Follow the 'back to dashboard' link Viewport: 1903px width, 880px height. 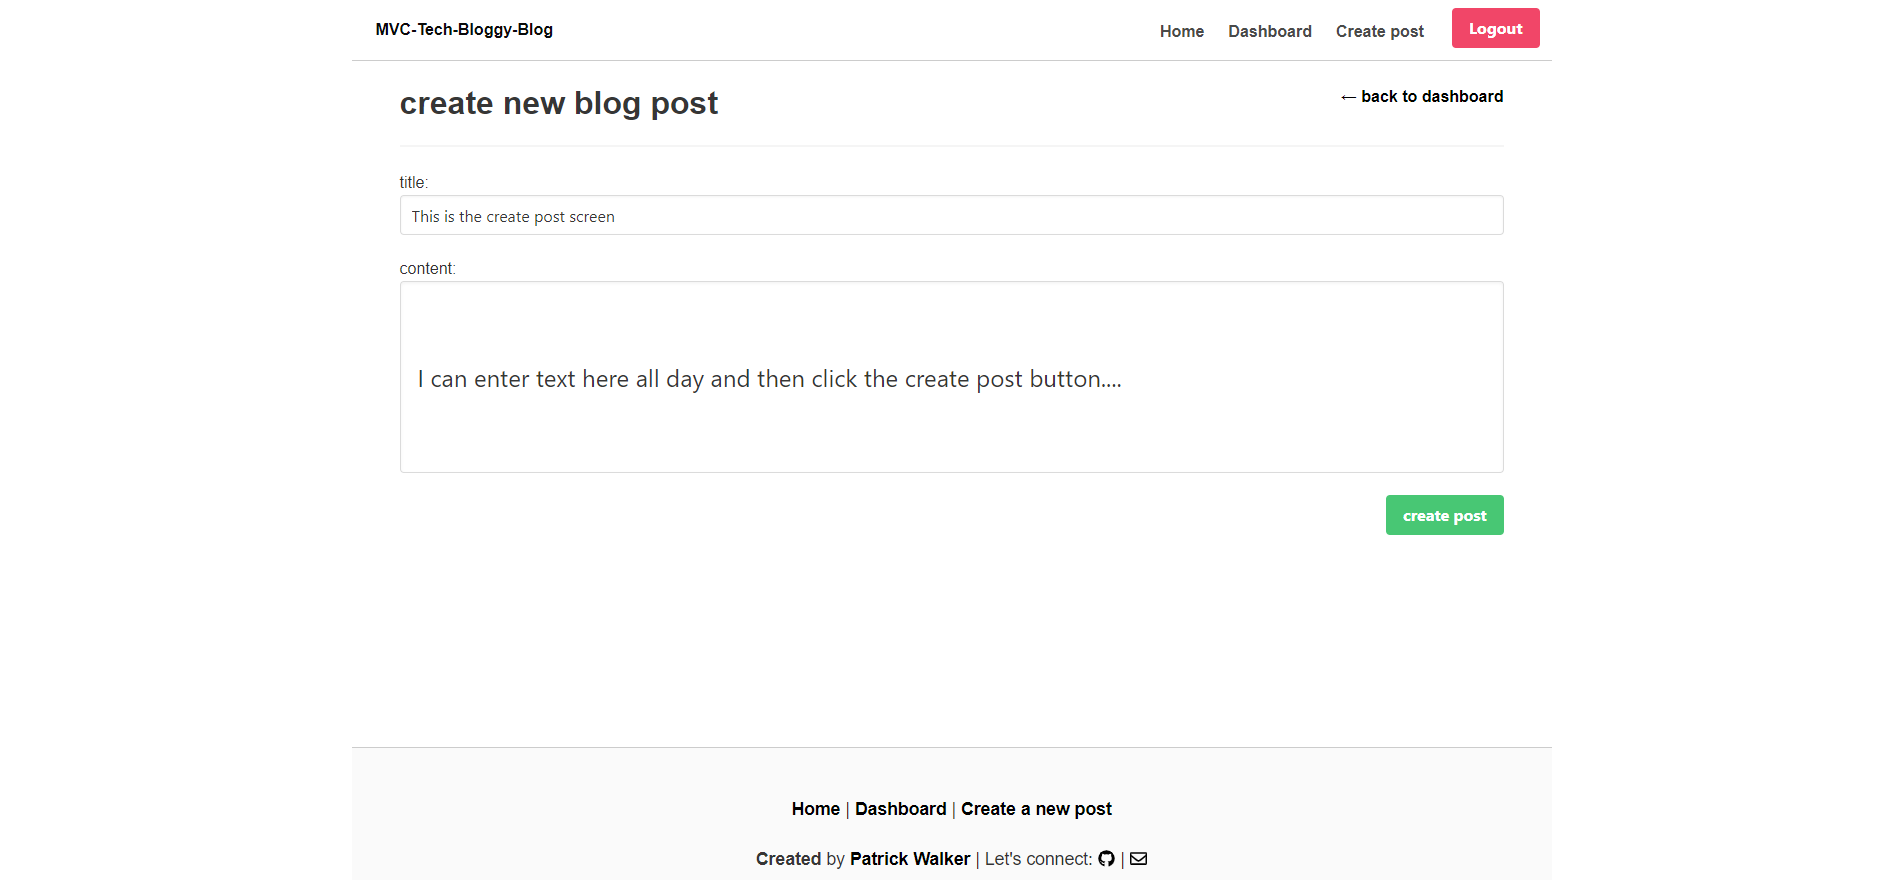click(1431, 97)
